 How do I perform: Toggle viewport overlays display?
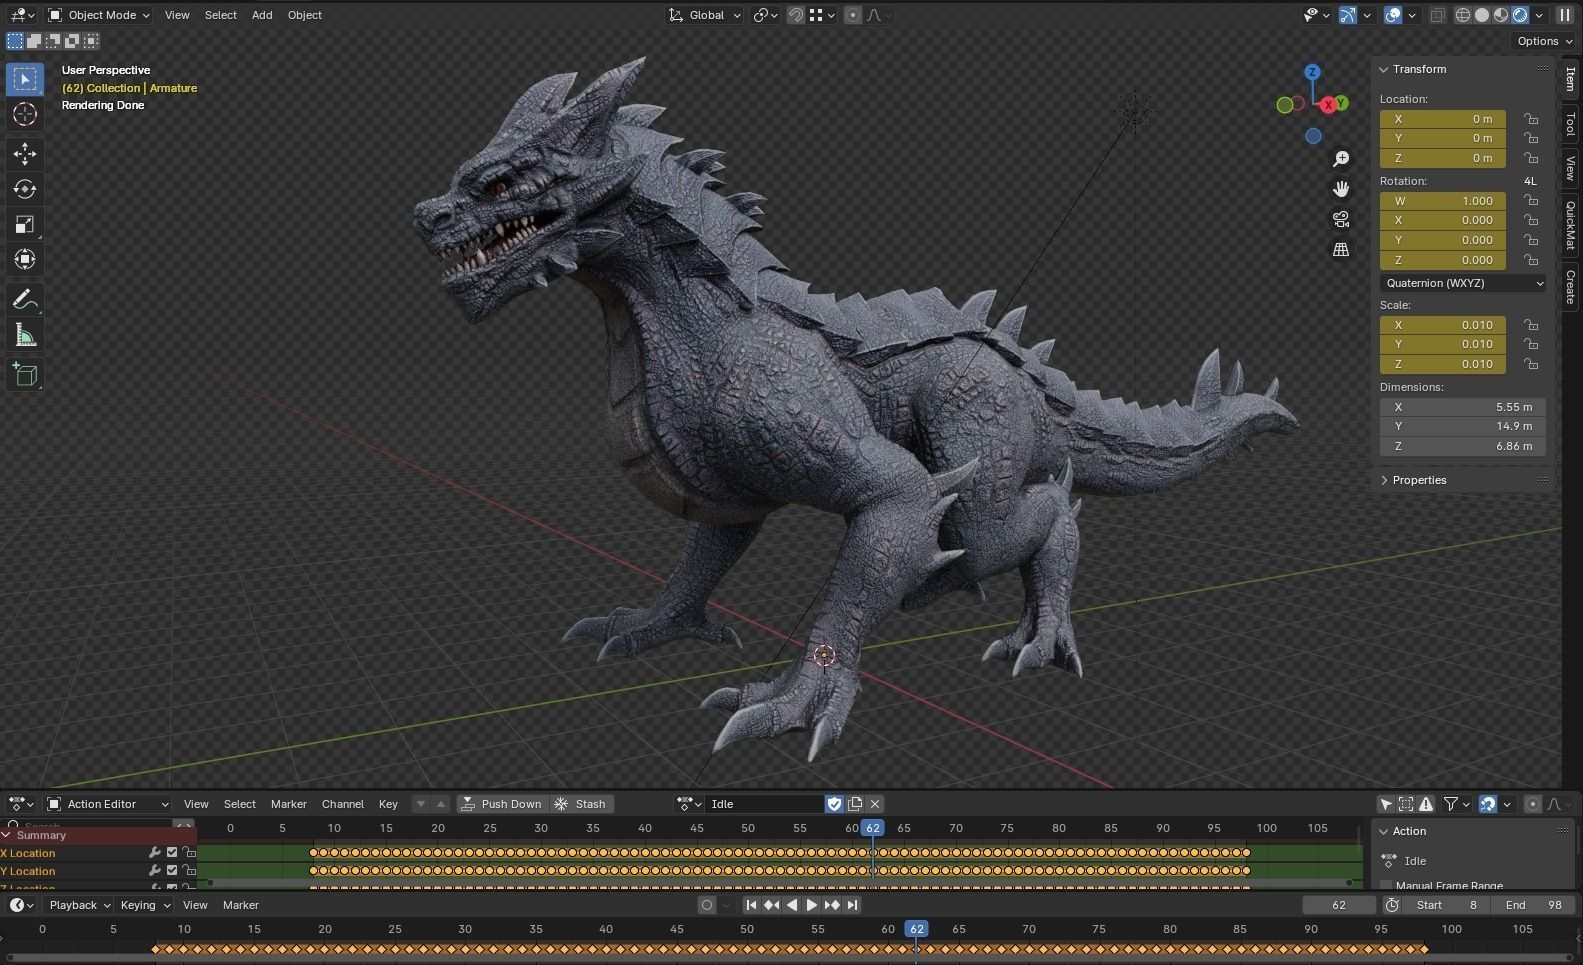(1393, 15)
